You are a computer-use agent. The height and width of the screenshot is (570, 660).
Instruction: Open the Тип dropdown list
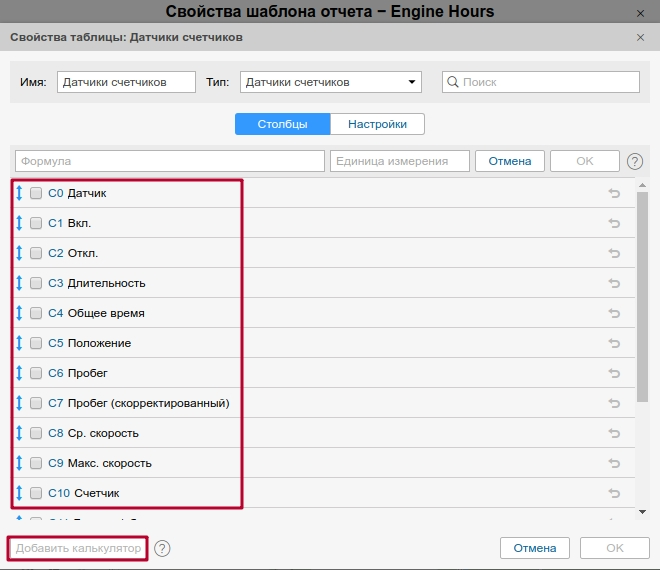[x=330, y=82]
